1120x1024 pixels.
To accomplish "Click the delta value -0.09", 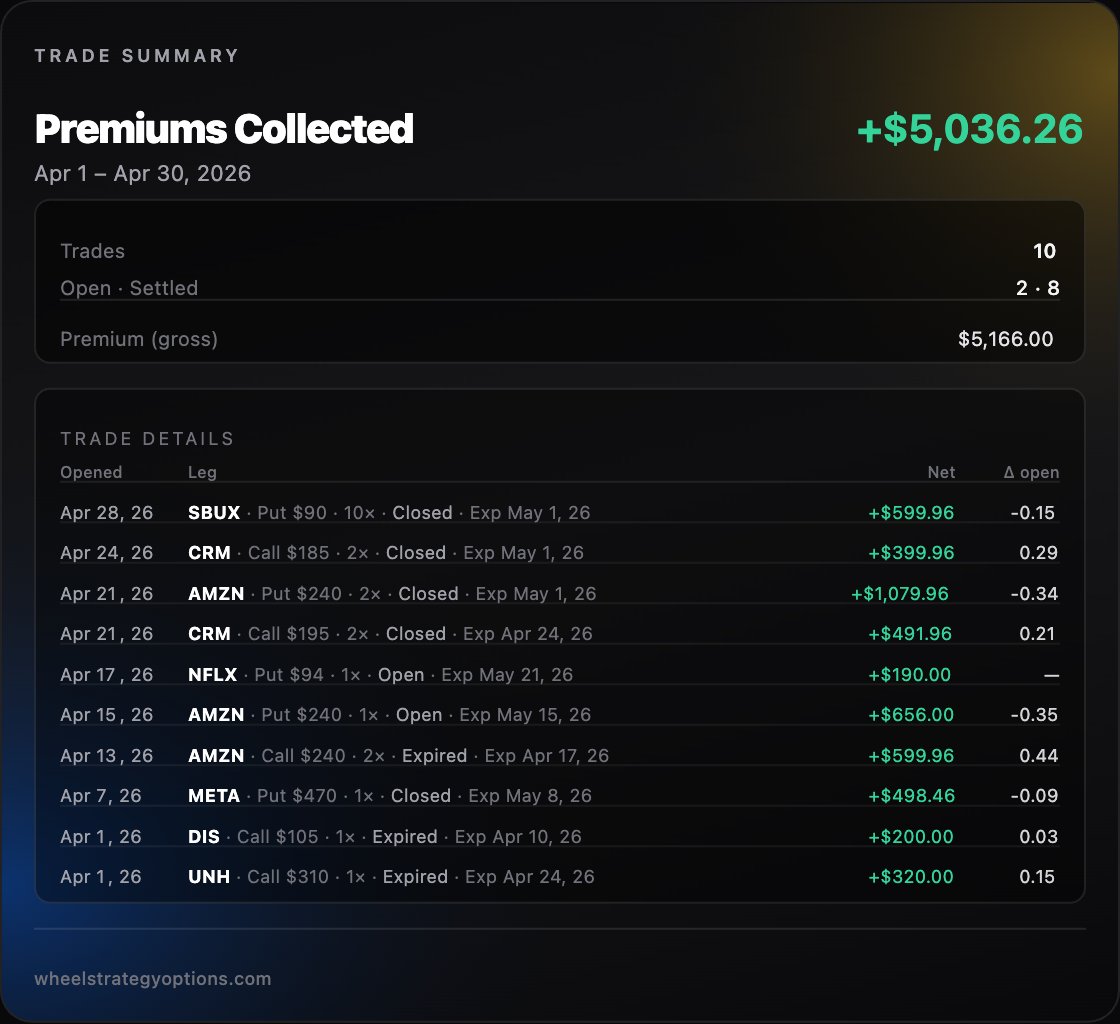I will 1034,795.
